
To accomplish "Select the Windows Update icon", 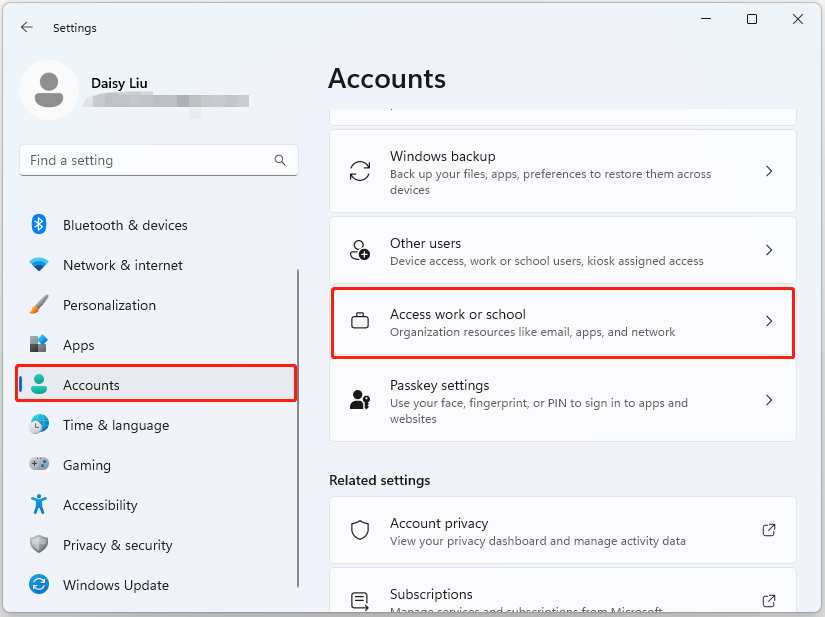I will coord(39,585).
